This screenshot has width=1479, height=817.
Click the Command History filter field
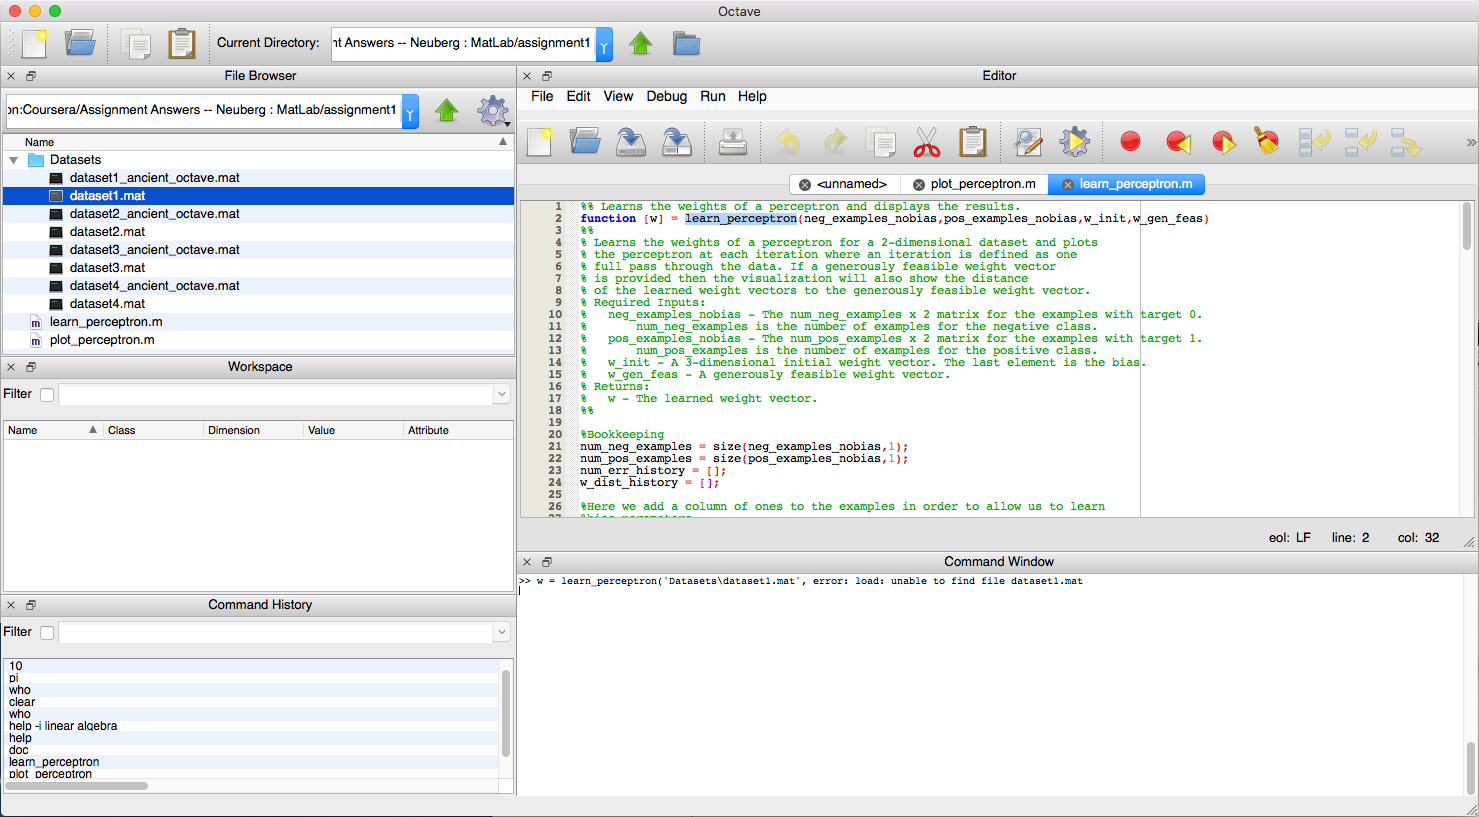pyautogui.click(x=276, y=632)
